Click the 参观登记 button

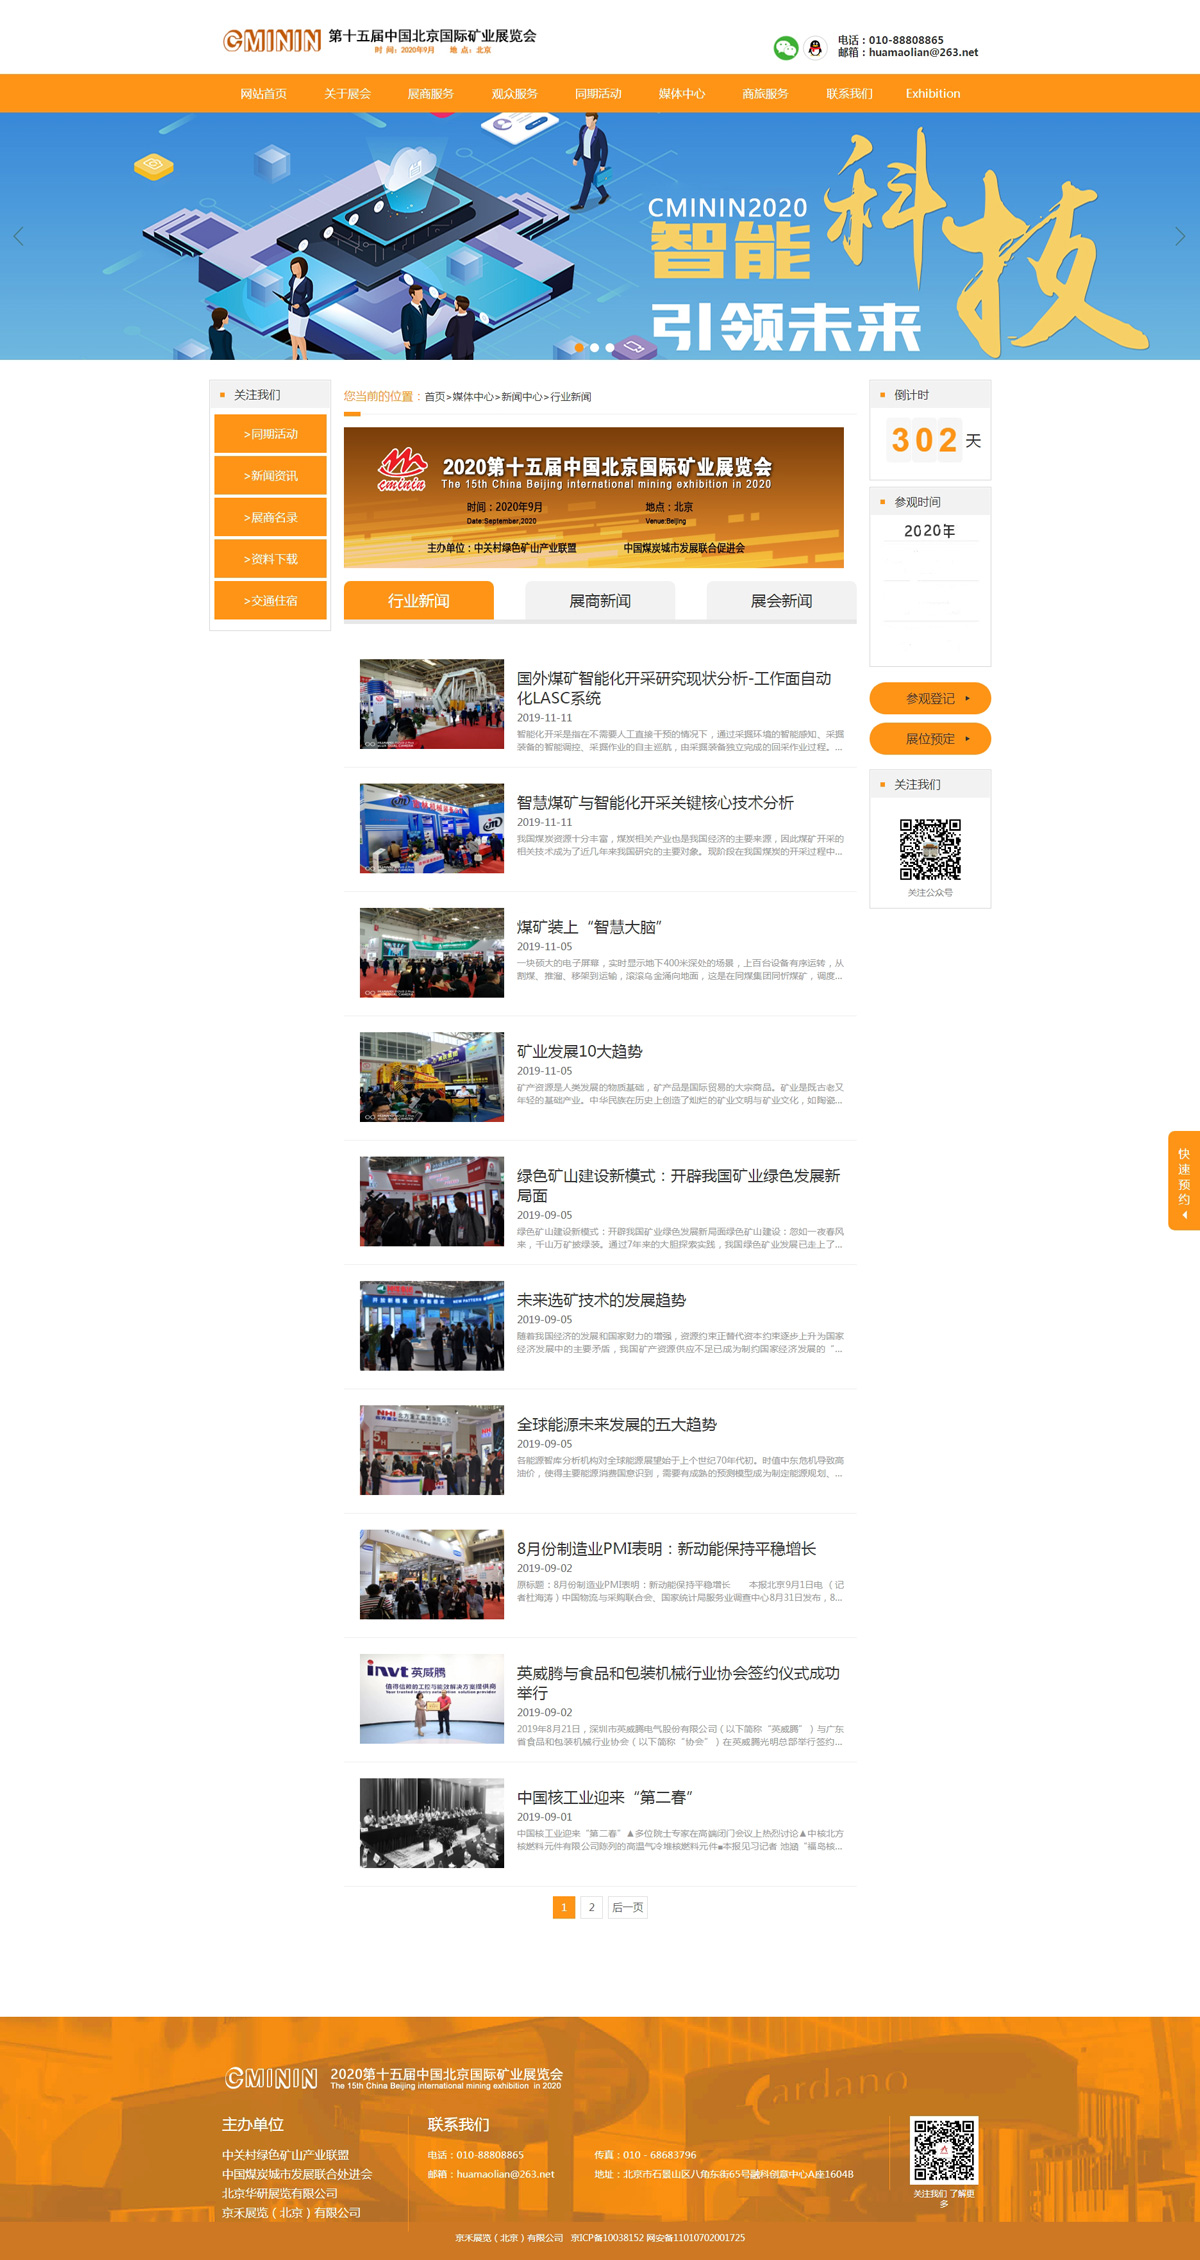pyautogui.click(x=930, y=698)
